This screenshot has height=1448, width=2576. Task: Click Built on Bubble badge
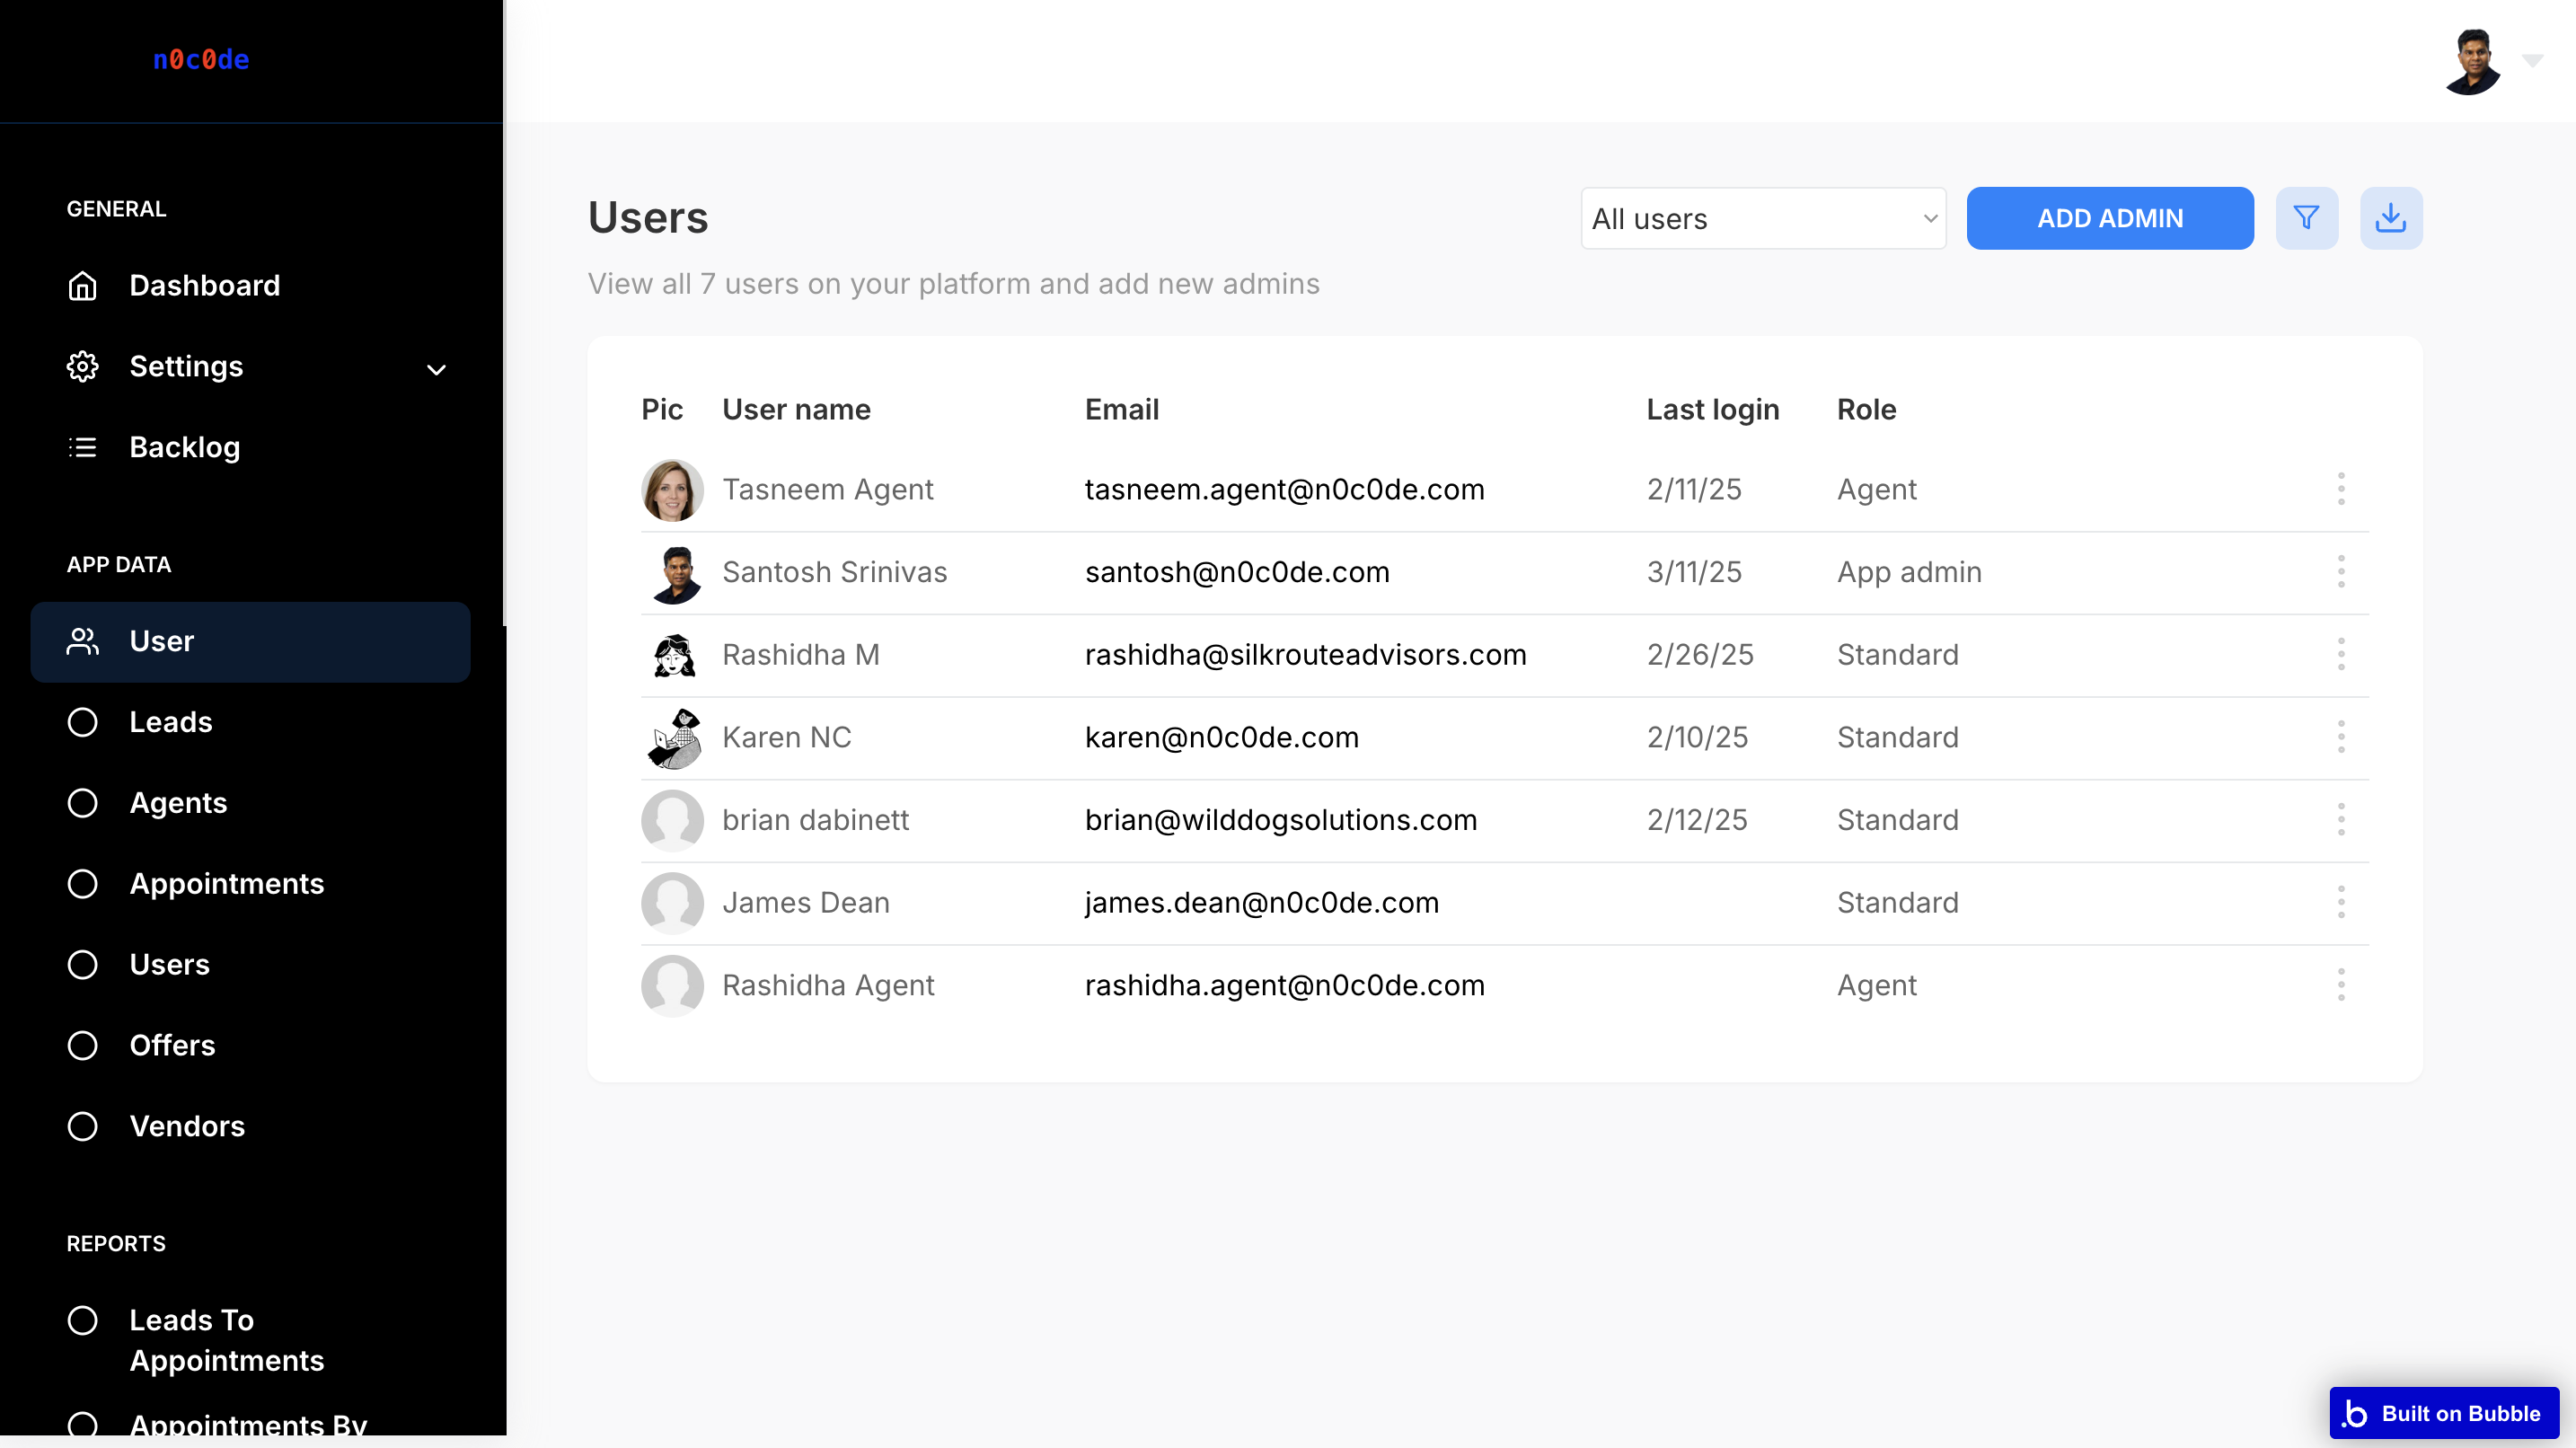(2443, 1412)
